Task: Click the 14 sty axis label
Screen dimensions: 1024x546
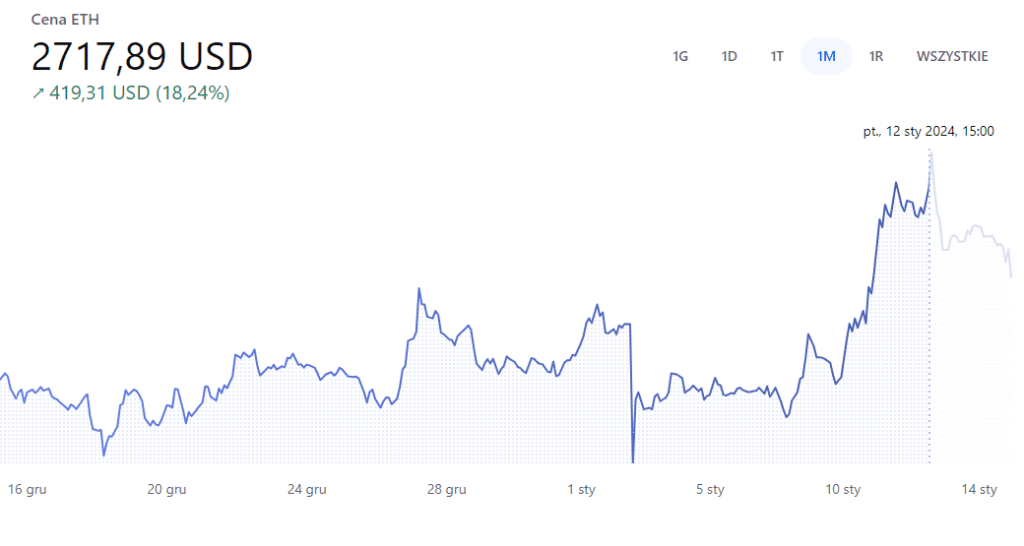Action: (979, 489)
